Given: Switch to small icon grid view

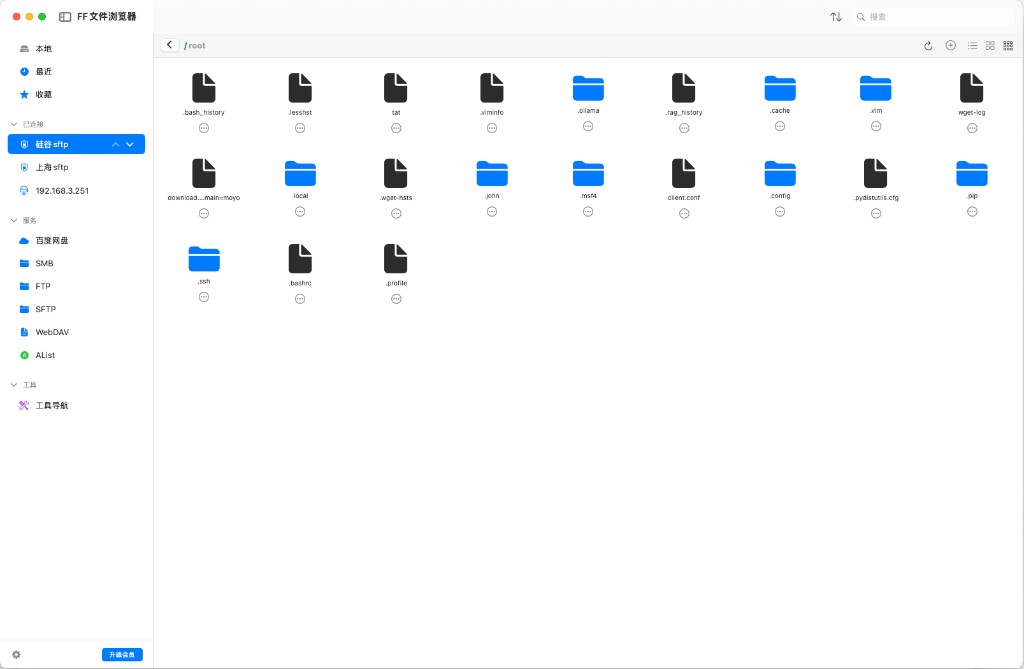Looking at the screenshot, I should pyautogui.click(x=1008, y=46).
